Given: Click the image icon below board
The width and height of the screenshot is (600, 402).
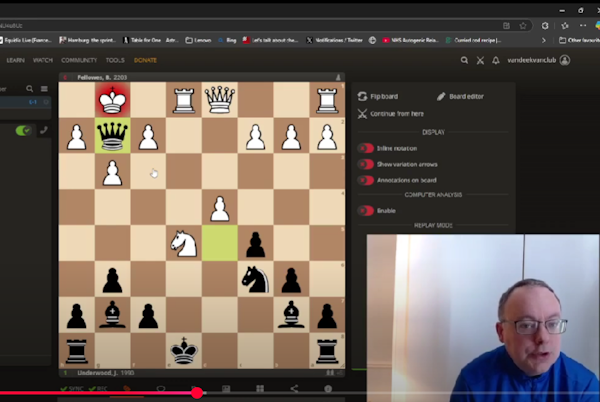Looking at the screenshot, I should (226, 389).
